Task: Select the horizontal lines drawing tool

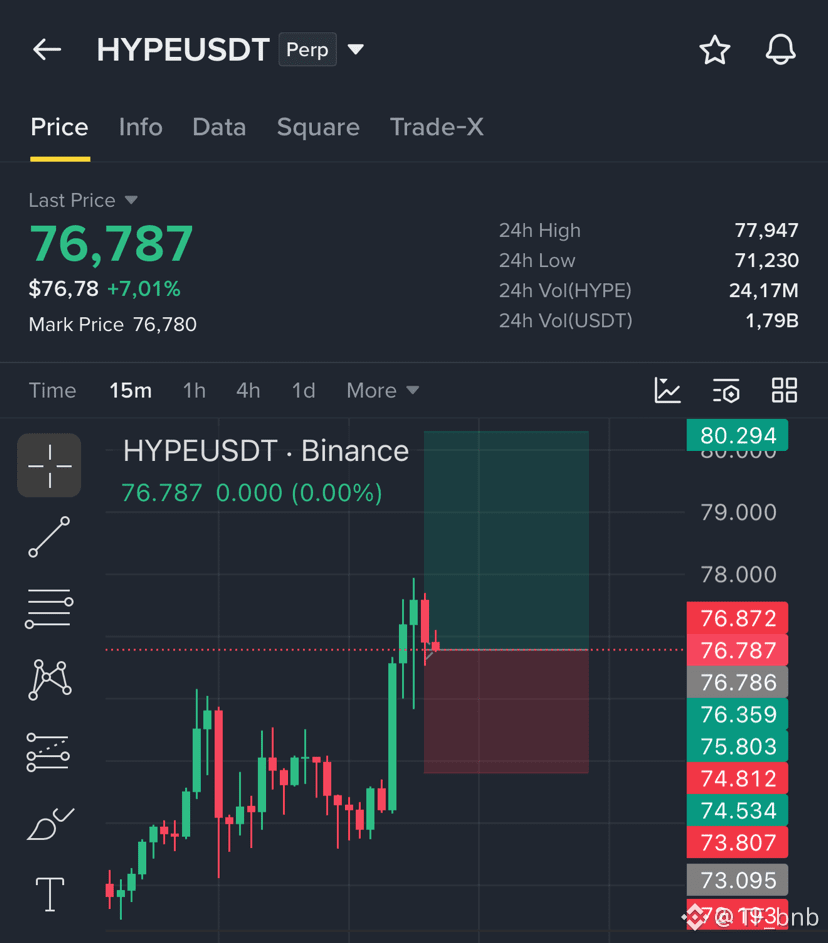Action: pos(49,608)
